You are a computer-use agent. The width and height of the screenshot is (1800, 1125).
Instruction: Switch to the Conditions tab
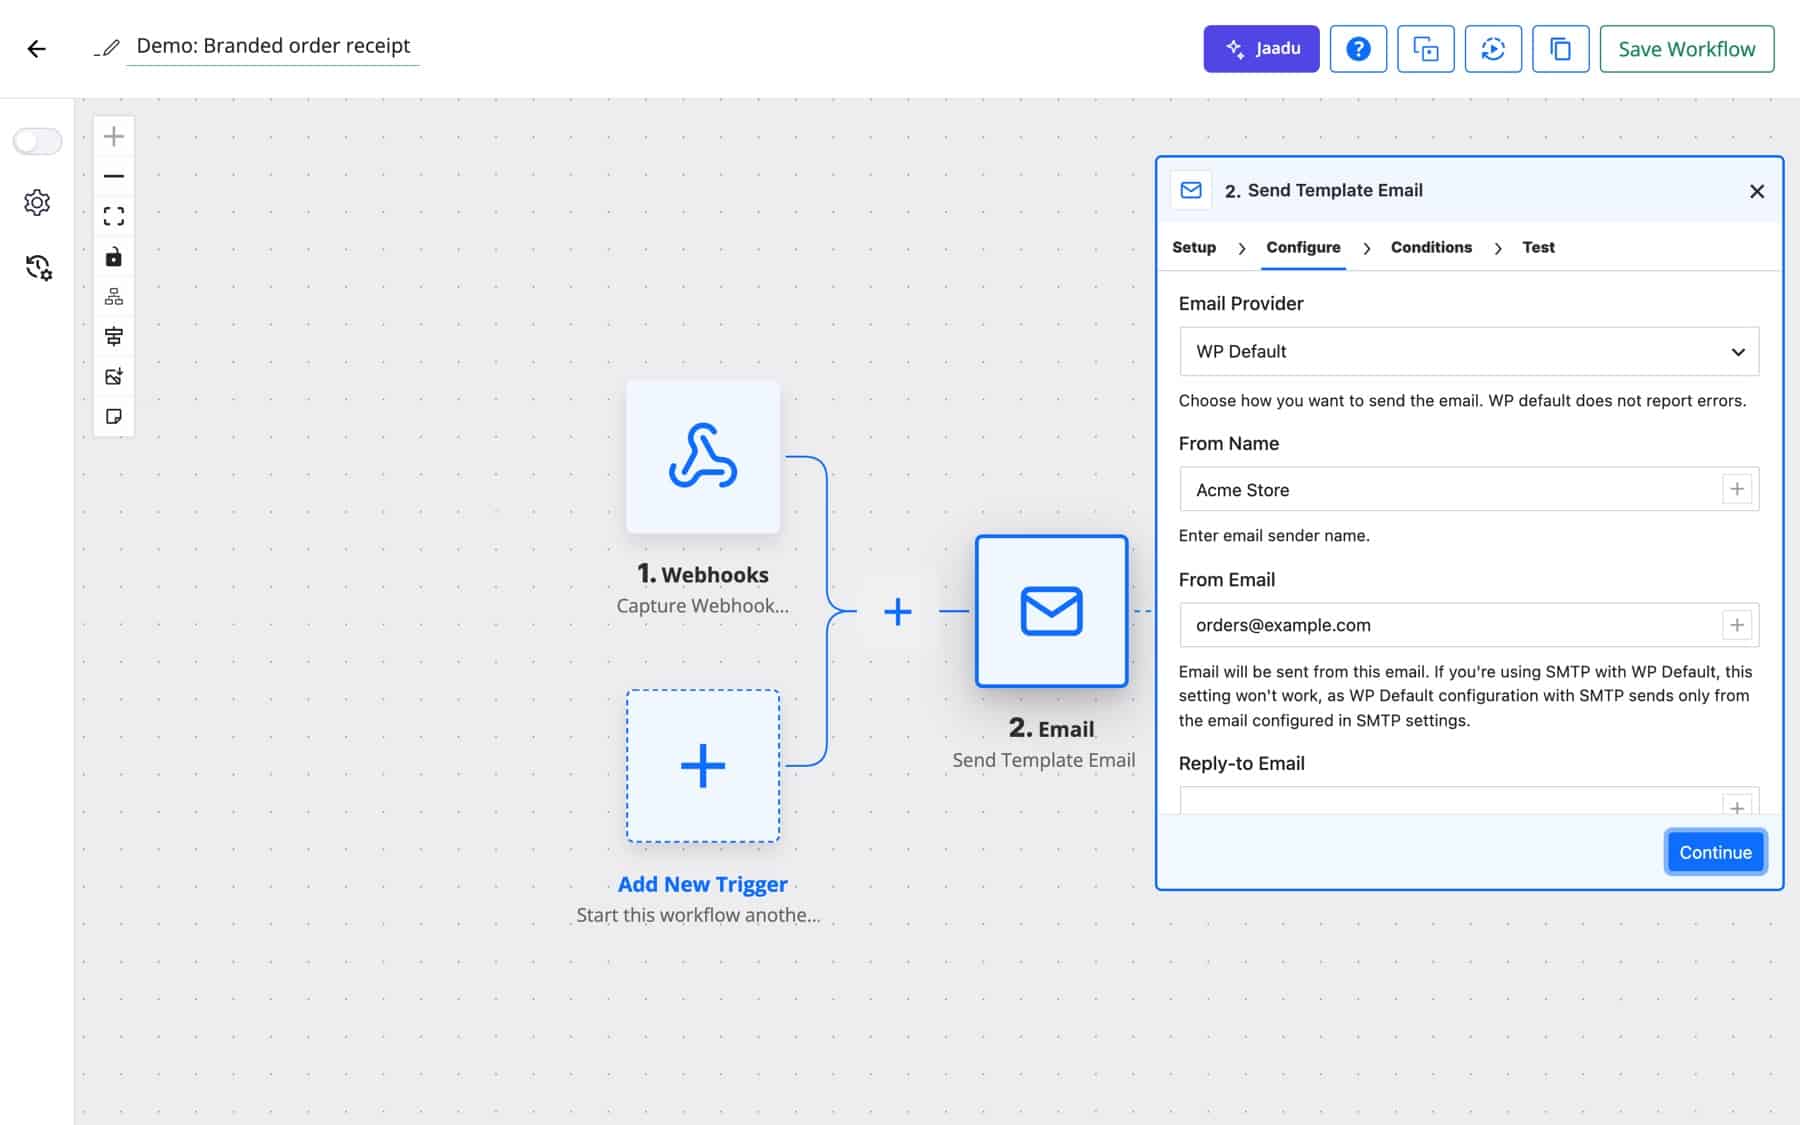pyautogui.click(x=1431, y=247)
